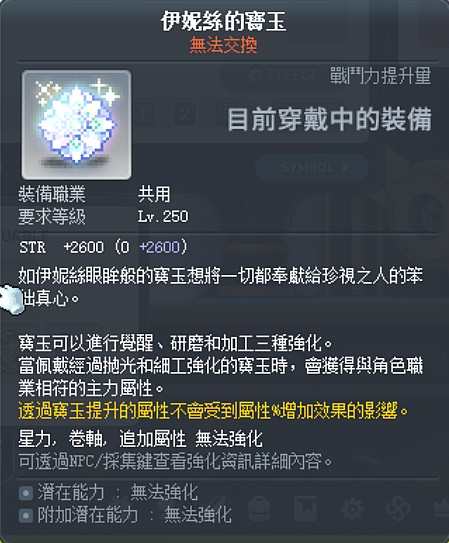Click the faded four-petal clover icon at bottom
The image size is (449, 543).
click(399, 509)
